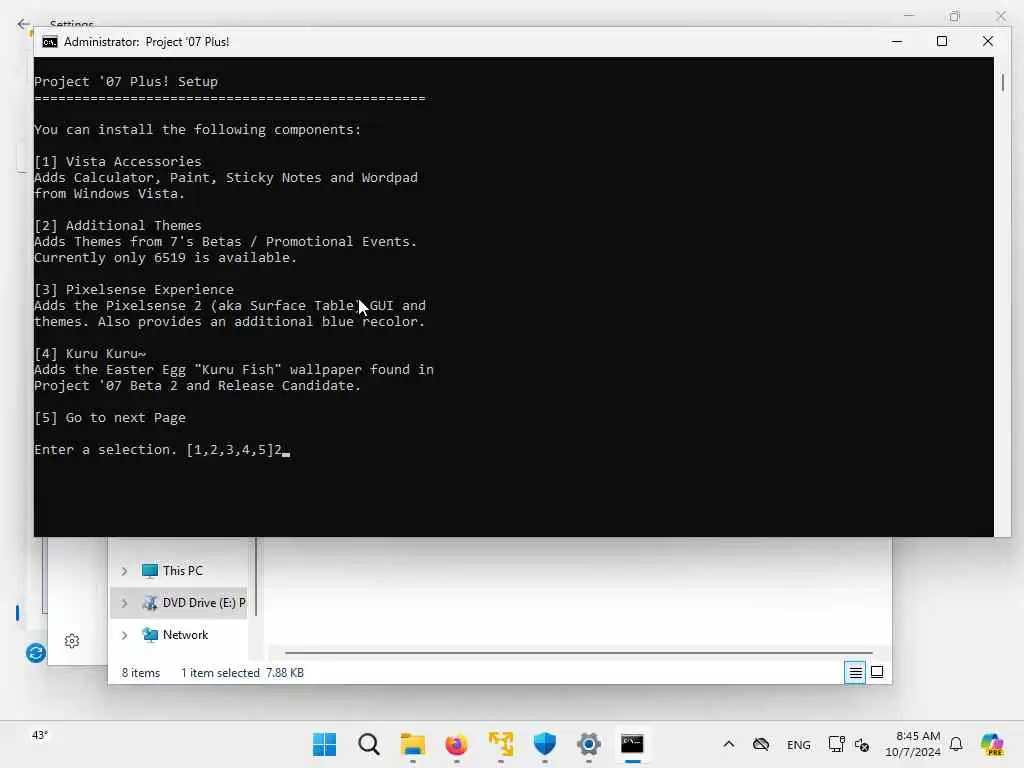Open the notifications bell
This screenshot has height=768, width=1024.
click(x=956, y=744)
